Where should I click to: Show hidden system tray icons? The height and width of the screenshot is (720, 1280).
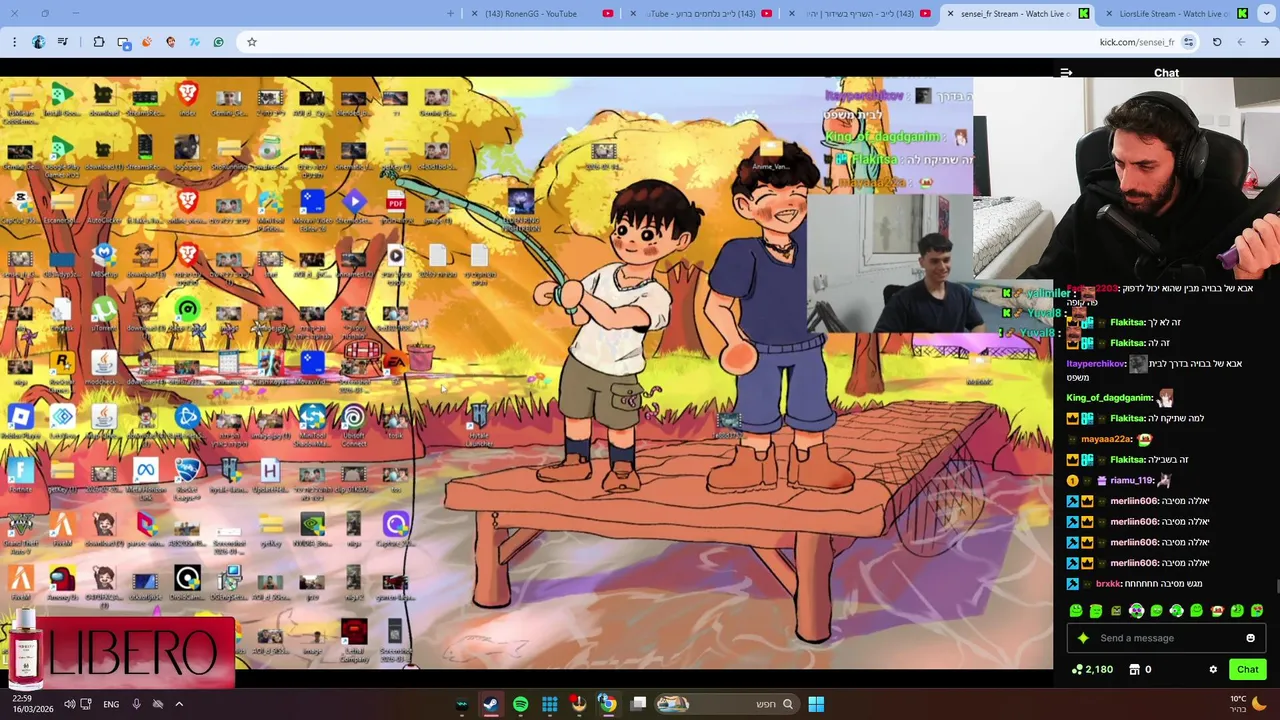click(179, 704)
